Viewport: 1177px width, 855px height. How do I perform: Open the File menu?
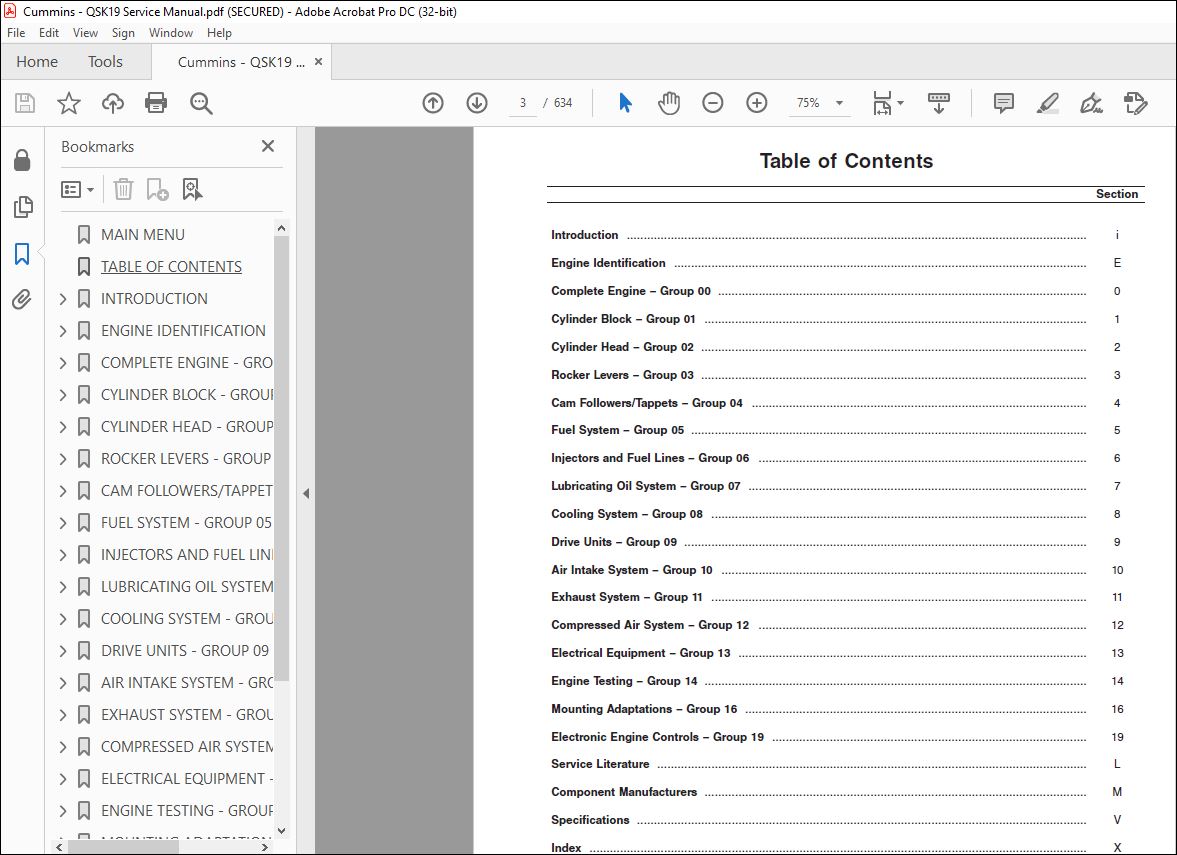pos(16,33)
